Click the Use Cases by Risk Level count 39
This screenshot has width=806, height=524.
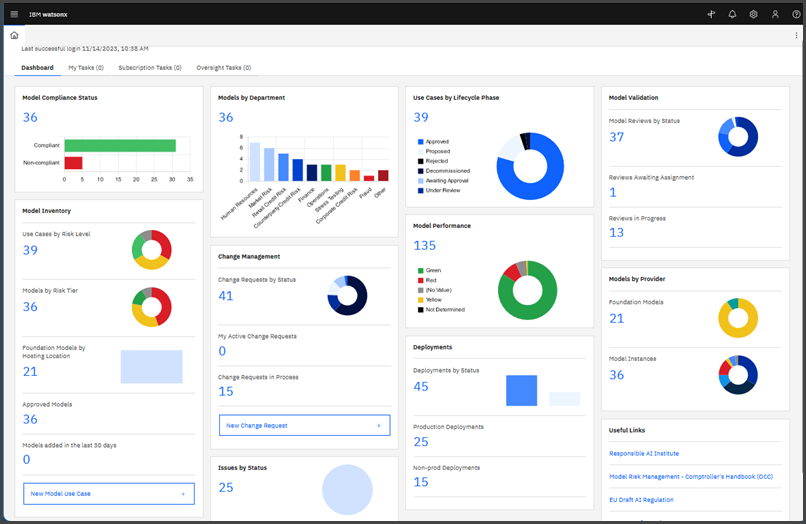tap(30, 250)
